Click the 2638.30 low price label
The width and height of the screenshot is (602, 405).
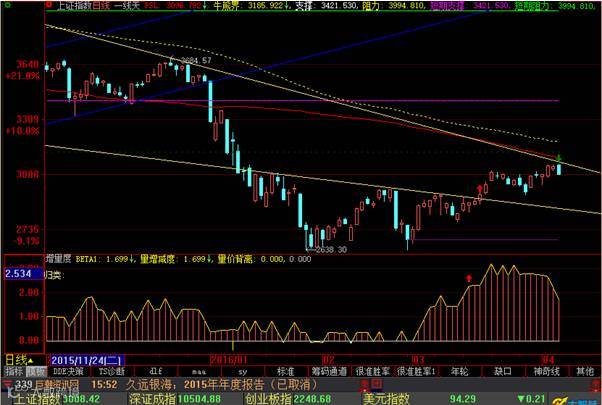pyautogui.click(x=331, y=250)
